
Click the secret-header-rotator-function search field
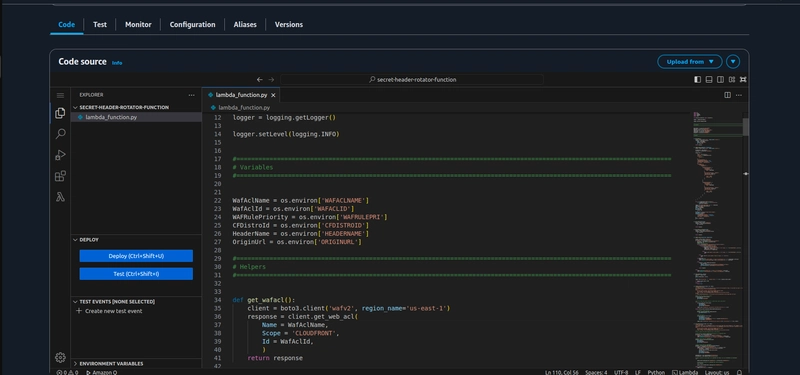[x=412, y=80]
